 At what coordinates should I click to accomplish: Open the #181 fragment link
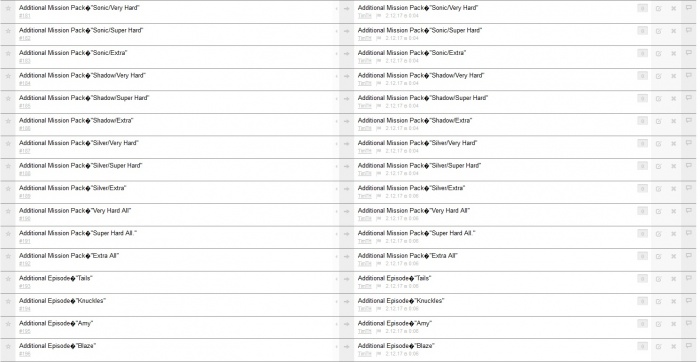pos(25,16)
